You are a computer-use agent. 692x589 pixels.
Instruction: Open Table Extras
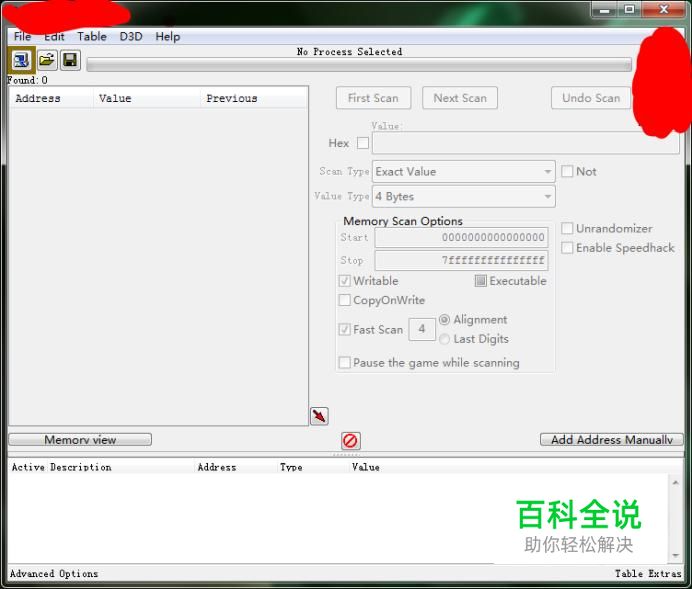coord(648,574)
